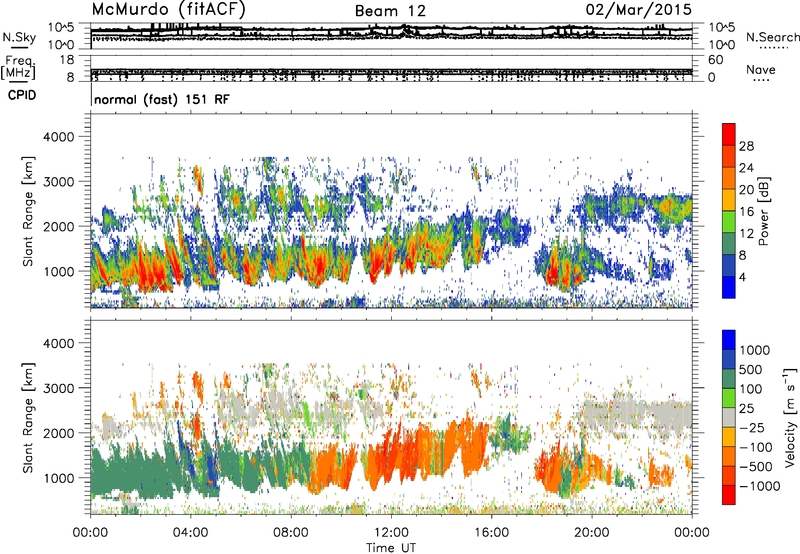The height and width of the screenshot is (554, 800).
Task: Click the left '10^5' noise axis tick
Action: [61, 28]
